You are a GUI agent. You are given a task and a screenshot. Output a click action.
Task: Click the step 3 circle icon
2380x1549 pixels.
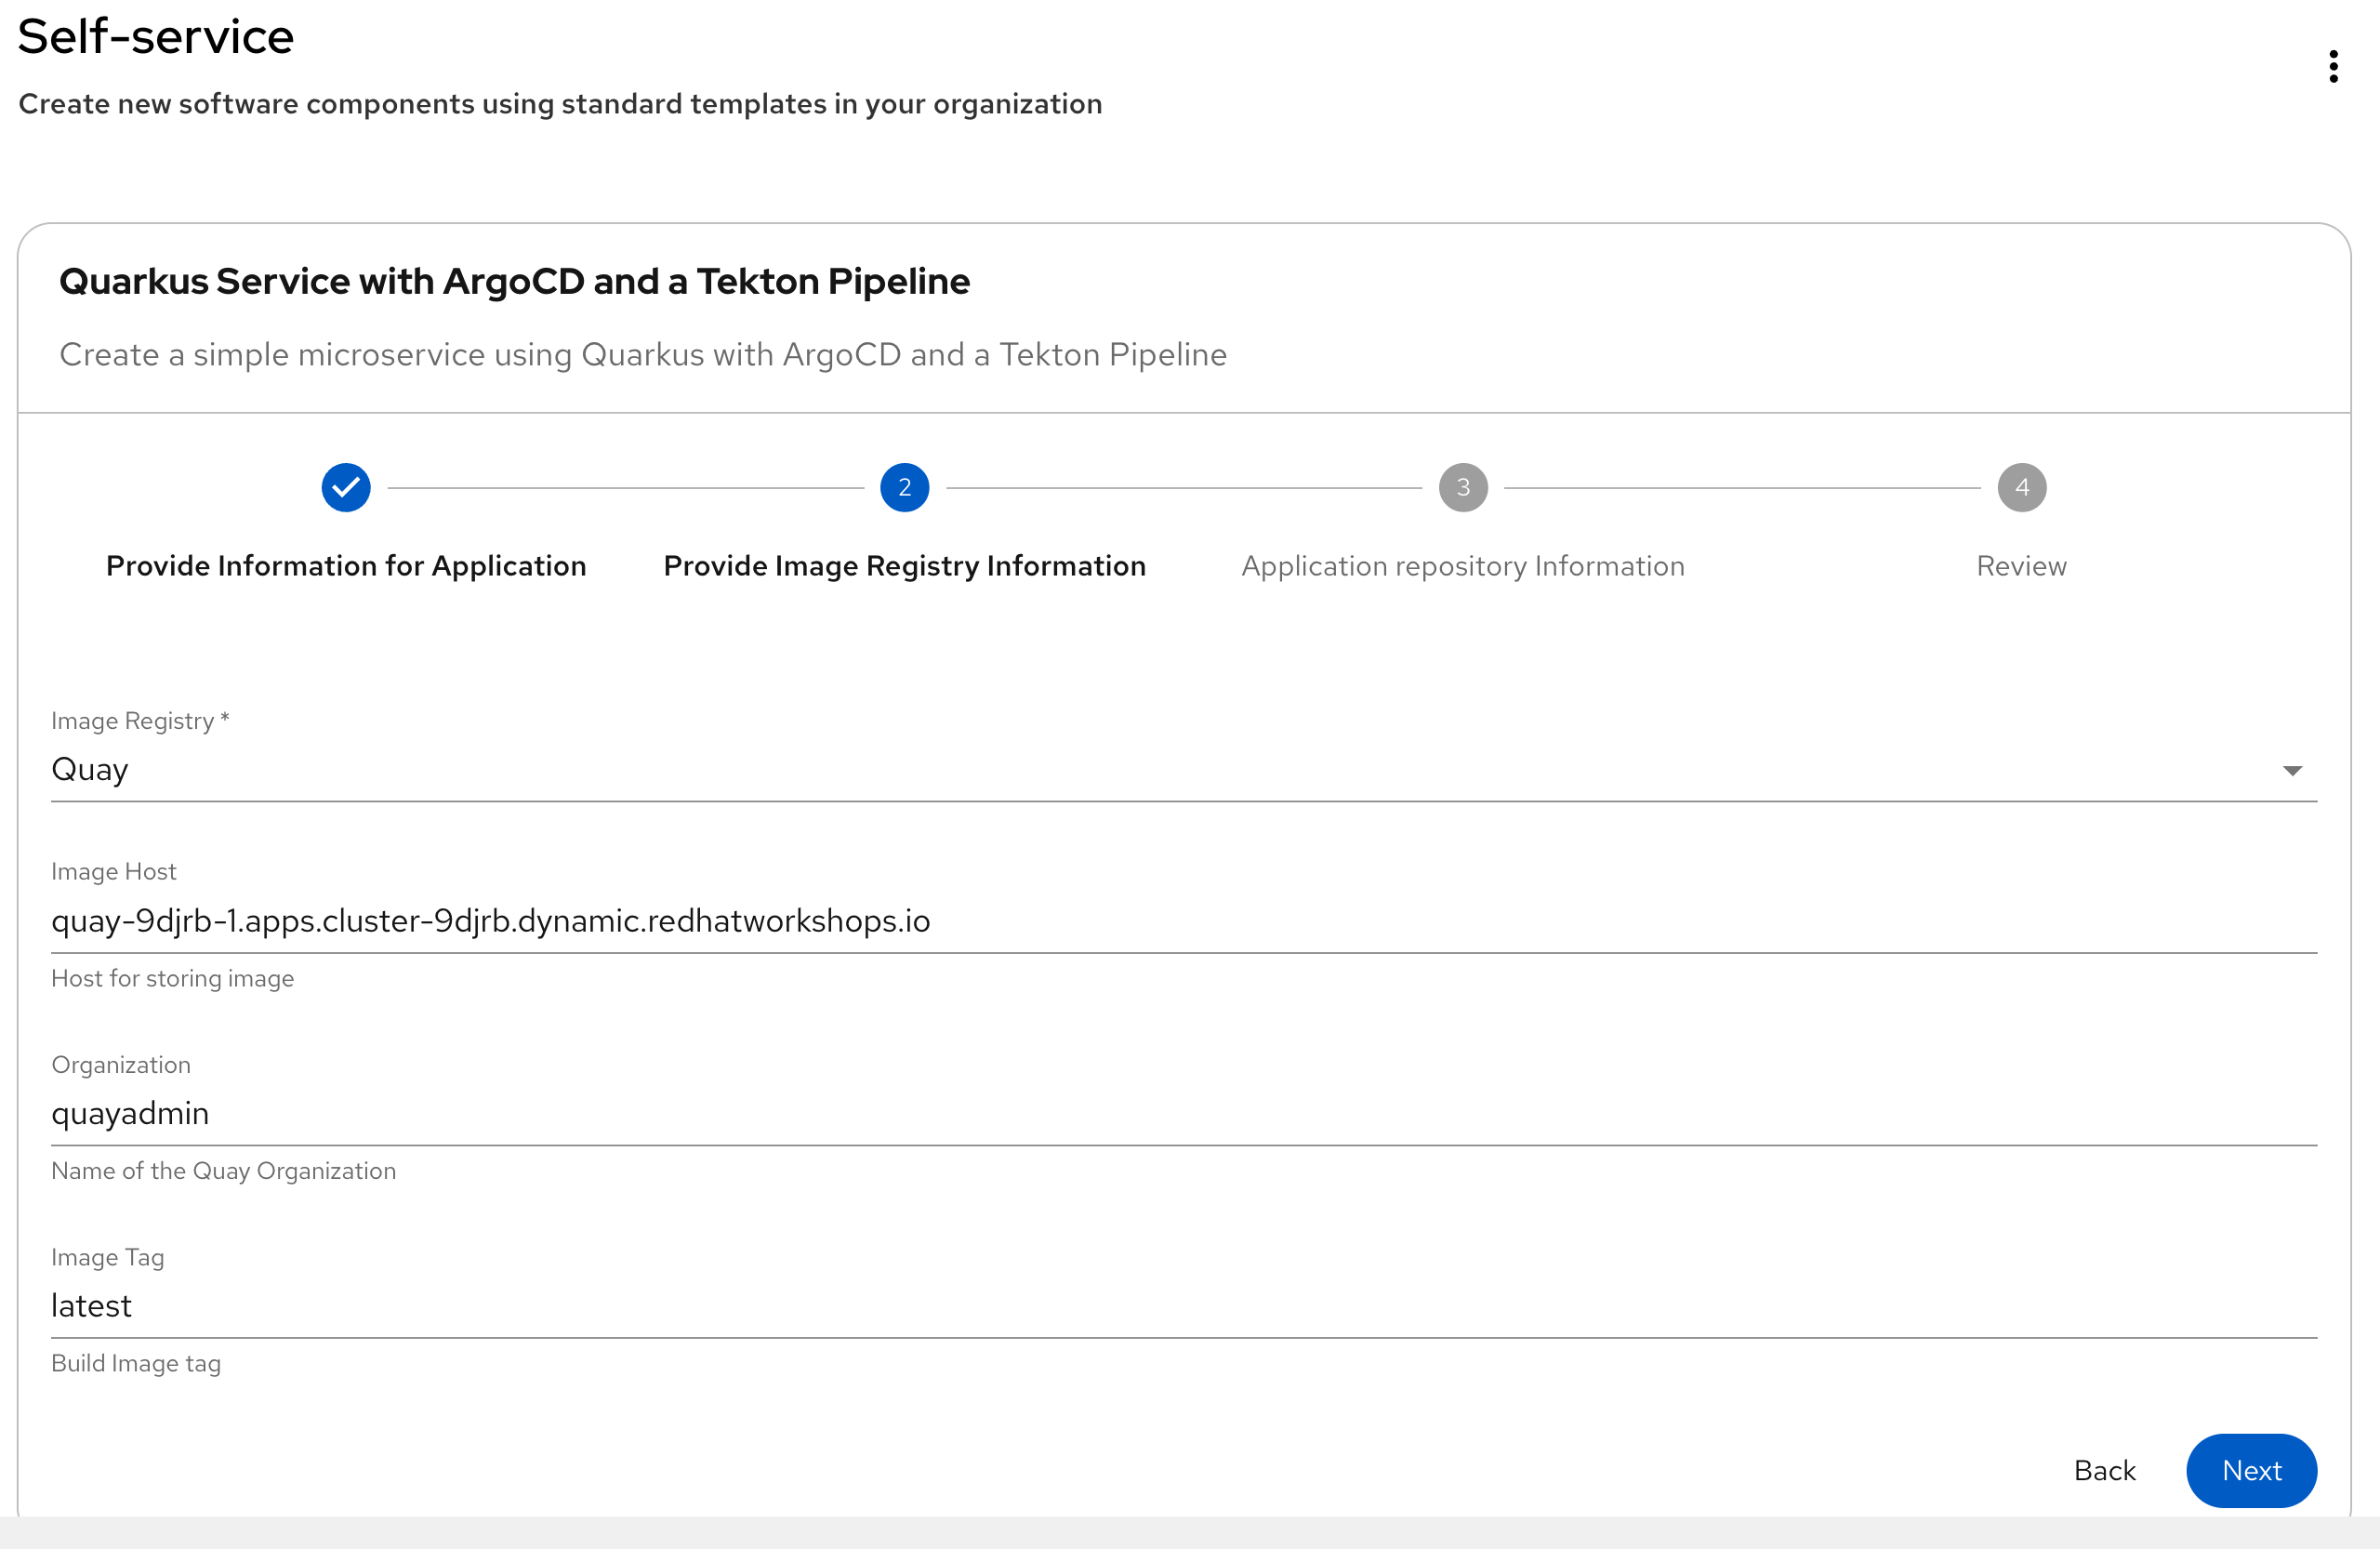coord(1463,488)
